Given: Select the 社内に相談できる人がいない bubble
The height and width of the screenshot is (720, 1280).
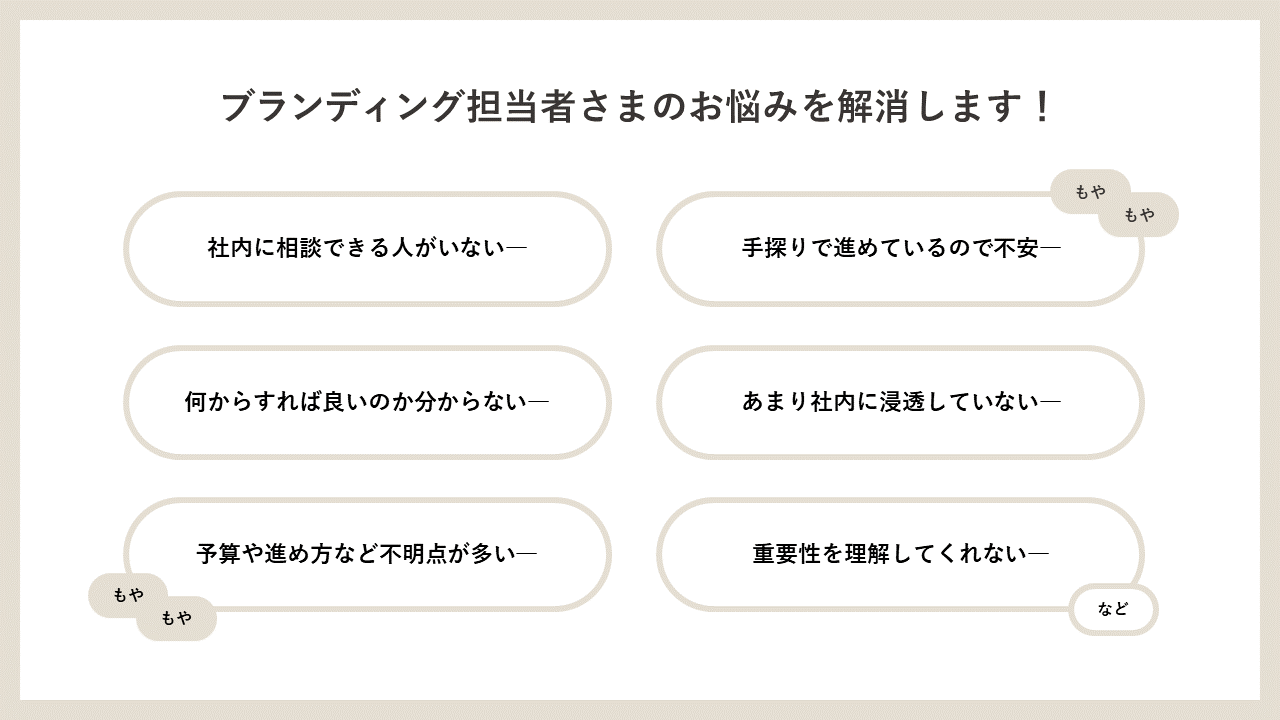Looking at the screenshot, I should click(367, 249).
